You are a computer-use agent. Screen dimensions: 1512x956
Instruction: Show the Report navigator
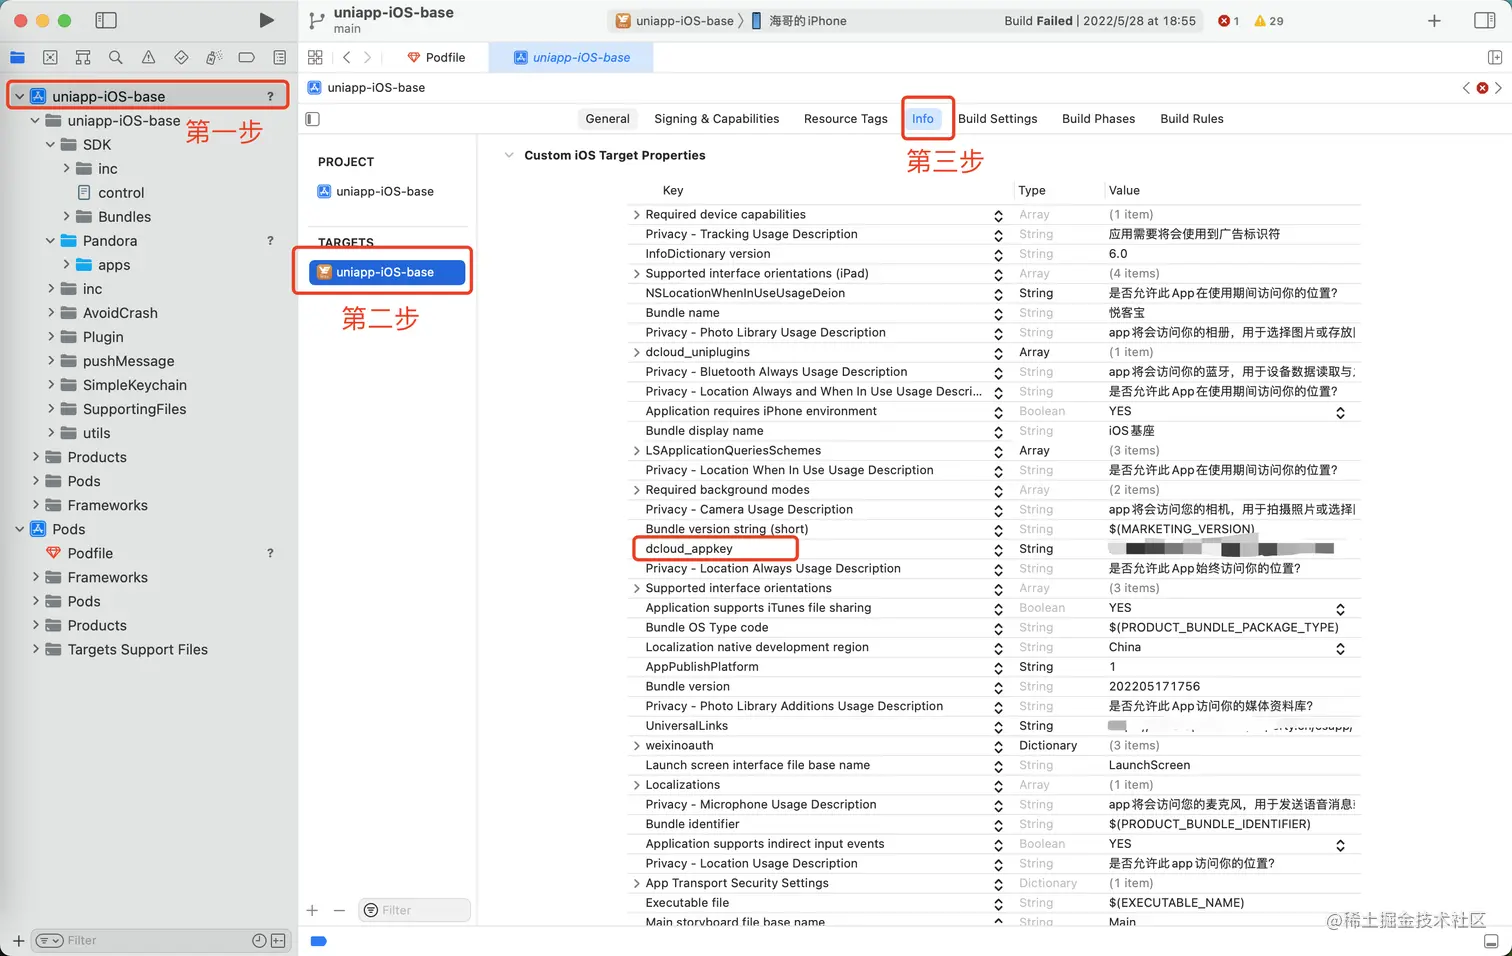279,57
